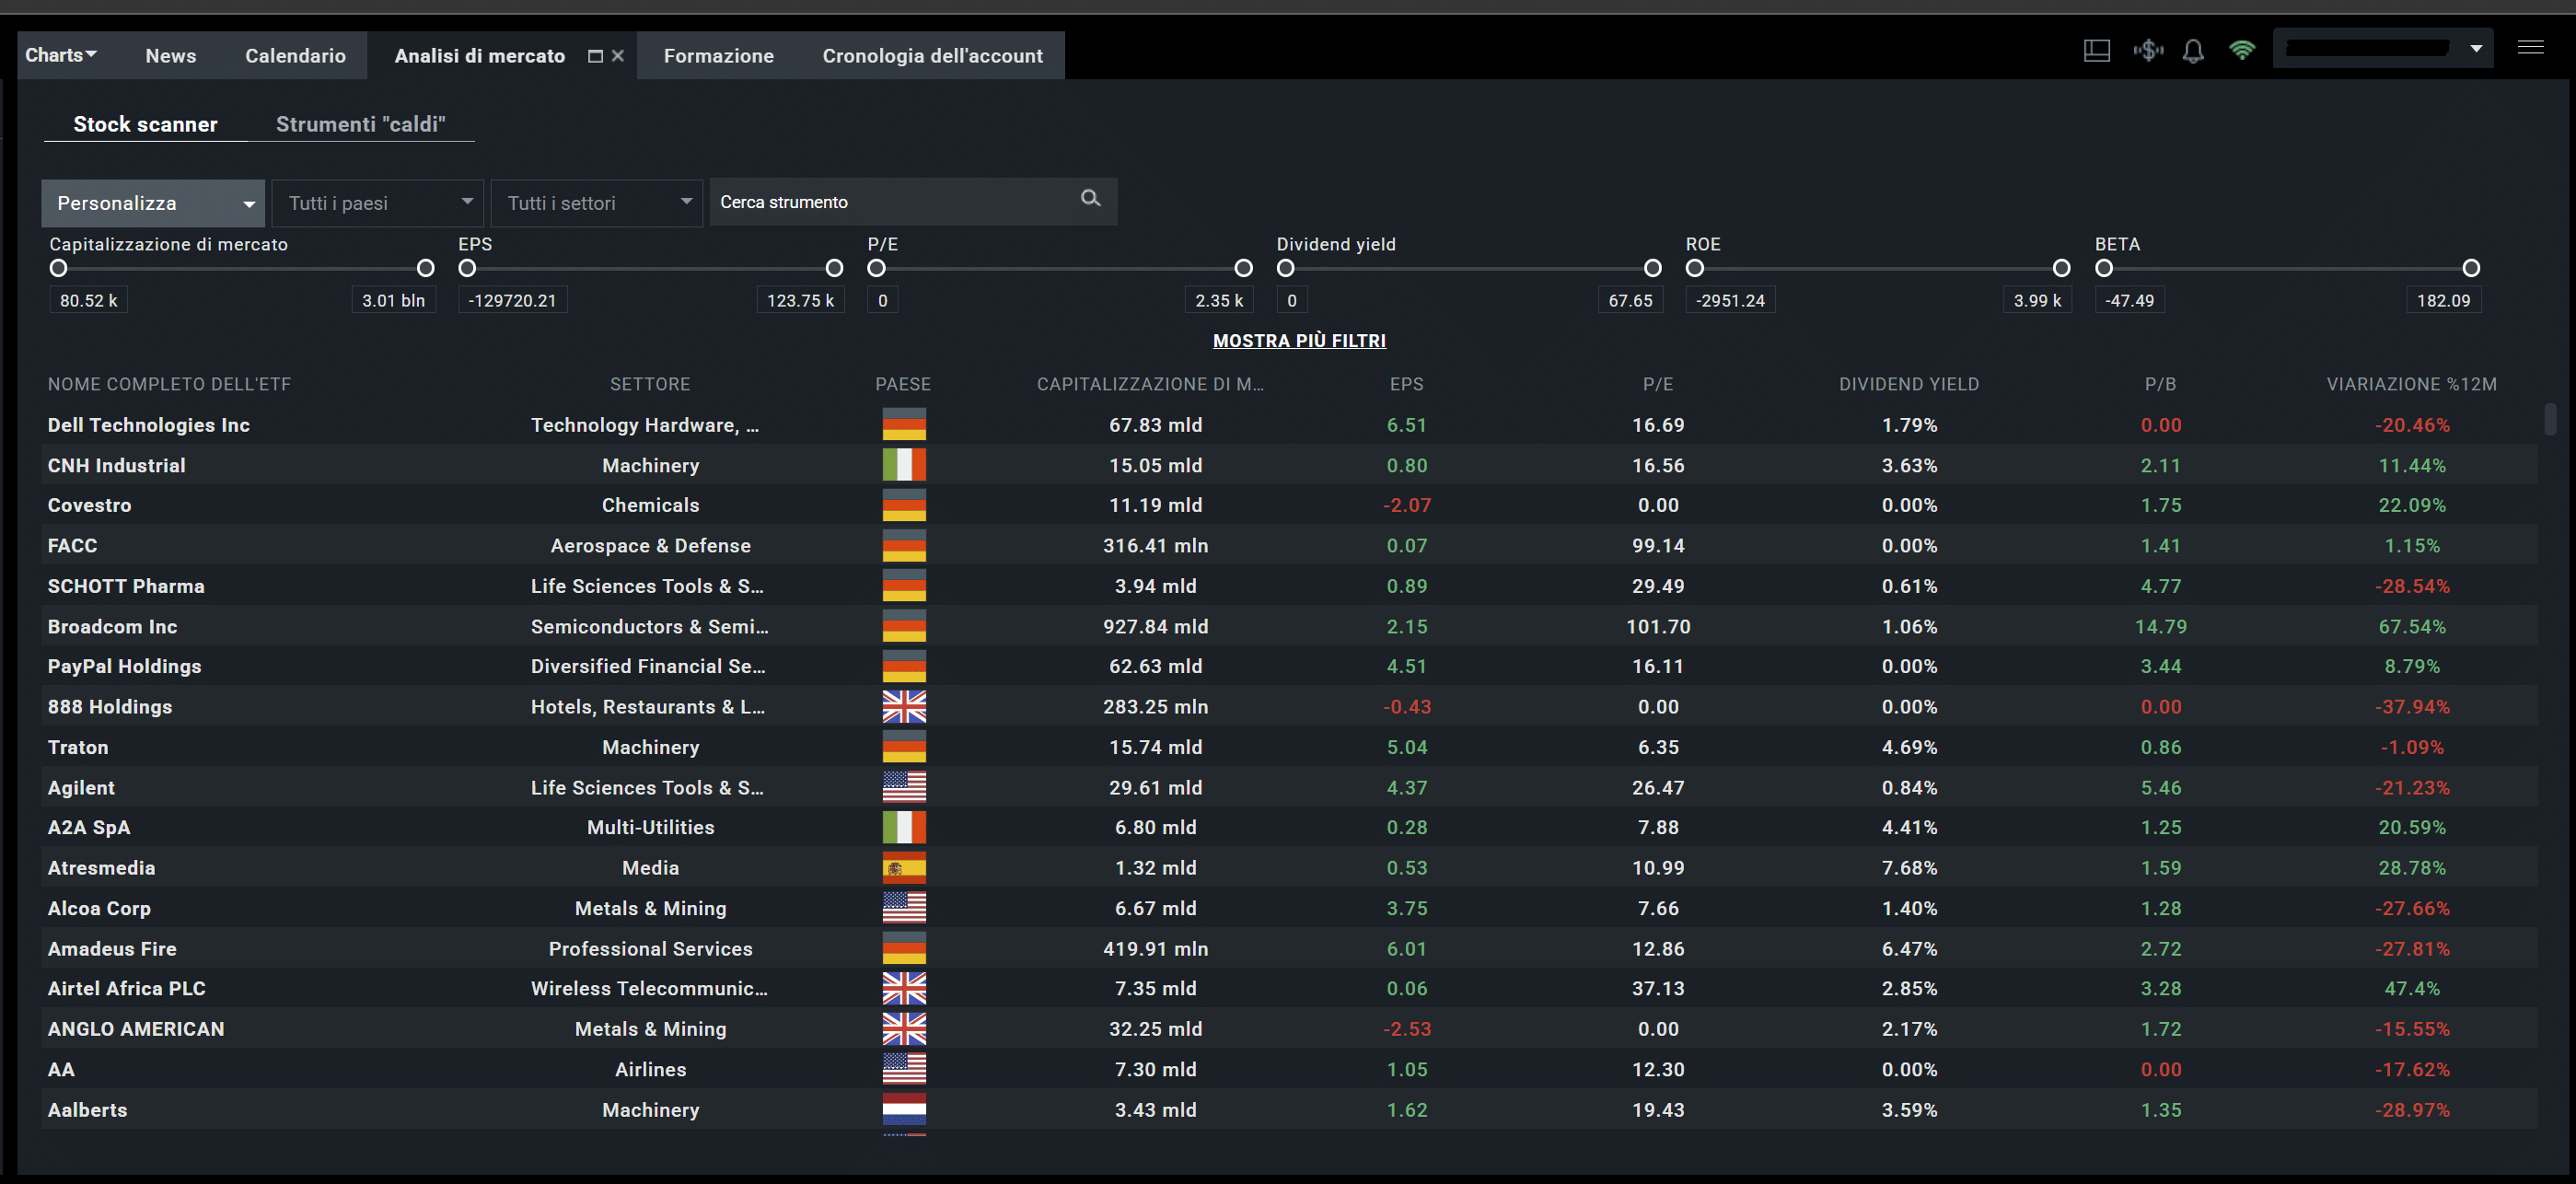The image size is (2576, 1184).
Task: Click the BETA minimum value -47.49
Action: coord(2129,300)
